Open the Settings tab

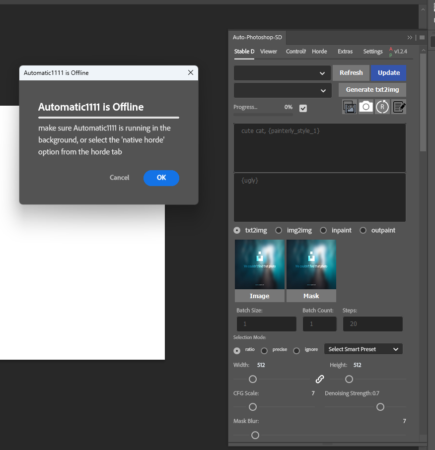pos(373,52)
